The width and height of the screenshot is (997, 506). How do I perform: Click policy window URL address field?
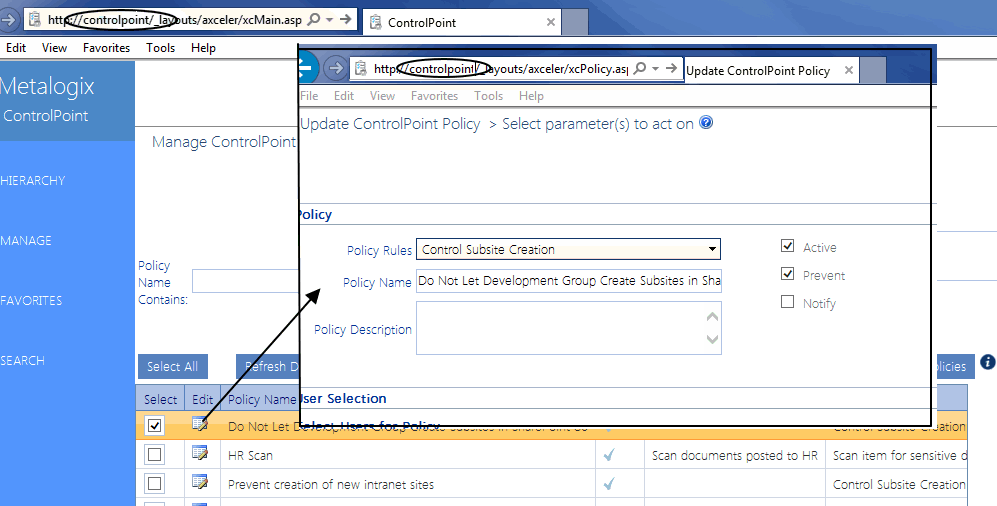pos(500,69)
